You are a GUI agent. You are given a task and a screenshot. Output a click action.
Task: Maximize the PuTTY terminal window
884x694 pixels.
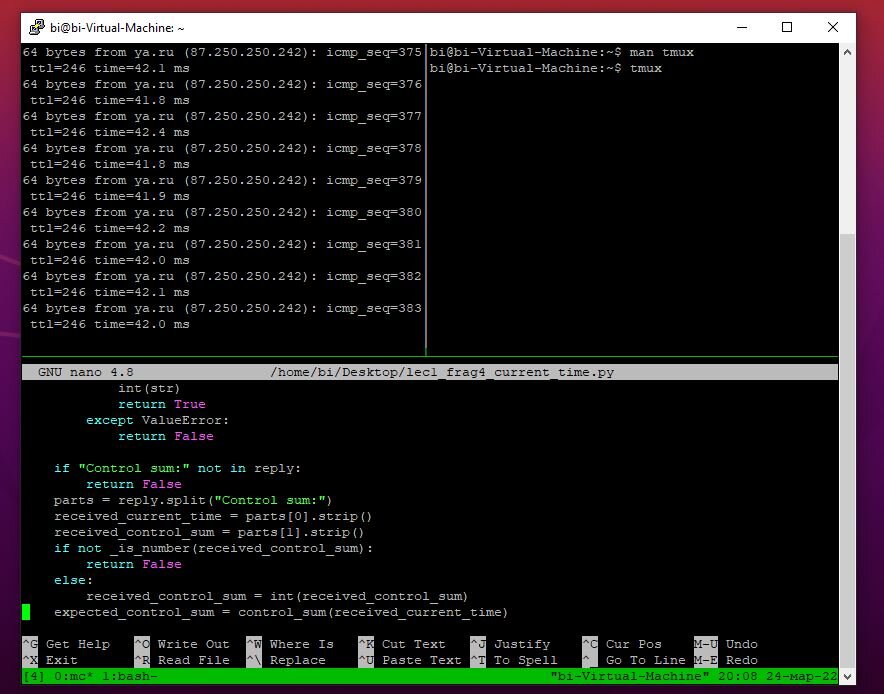787,27
